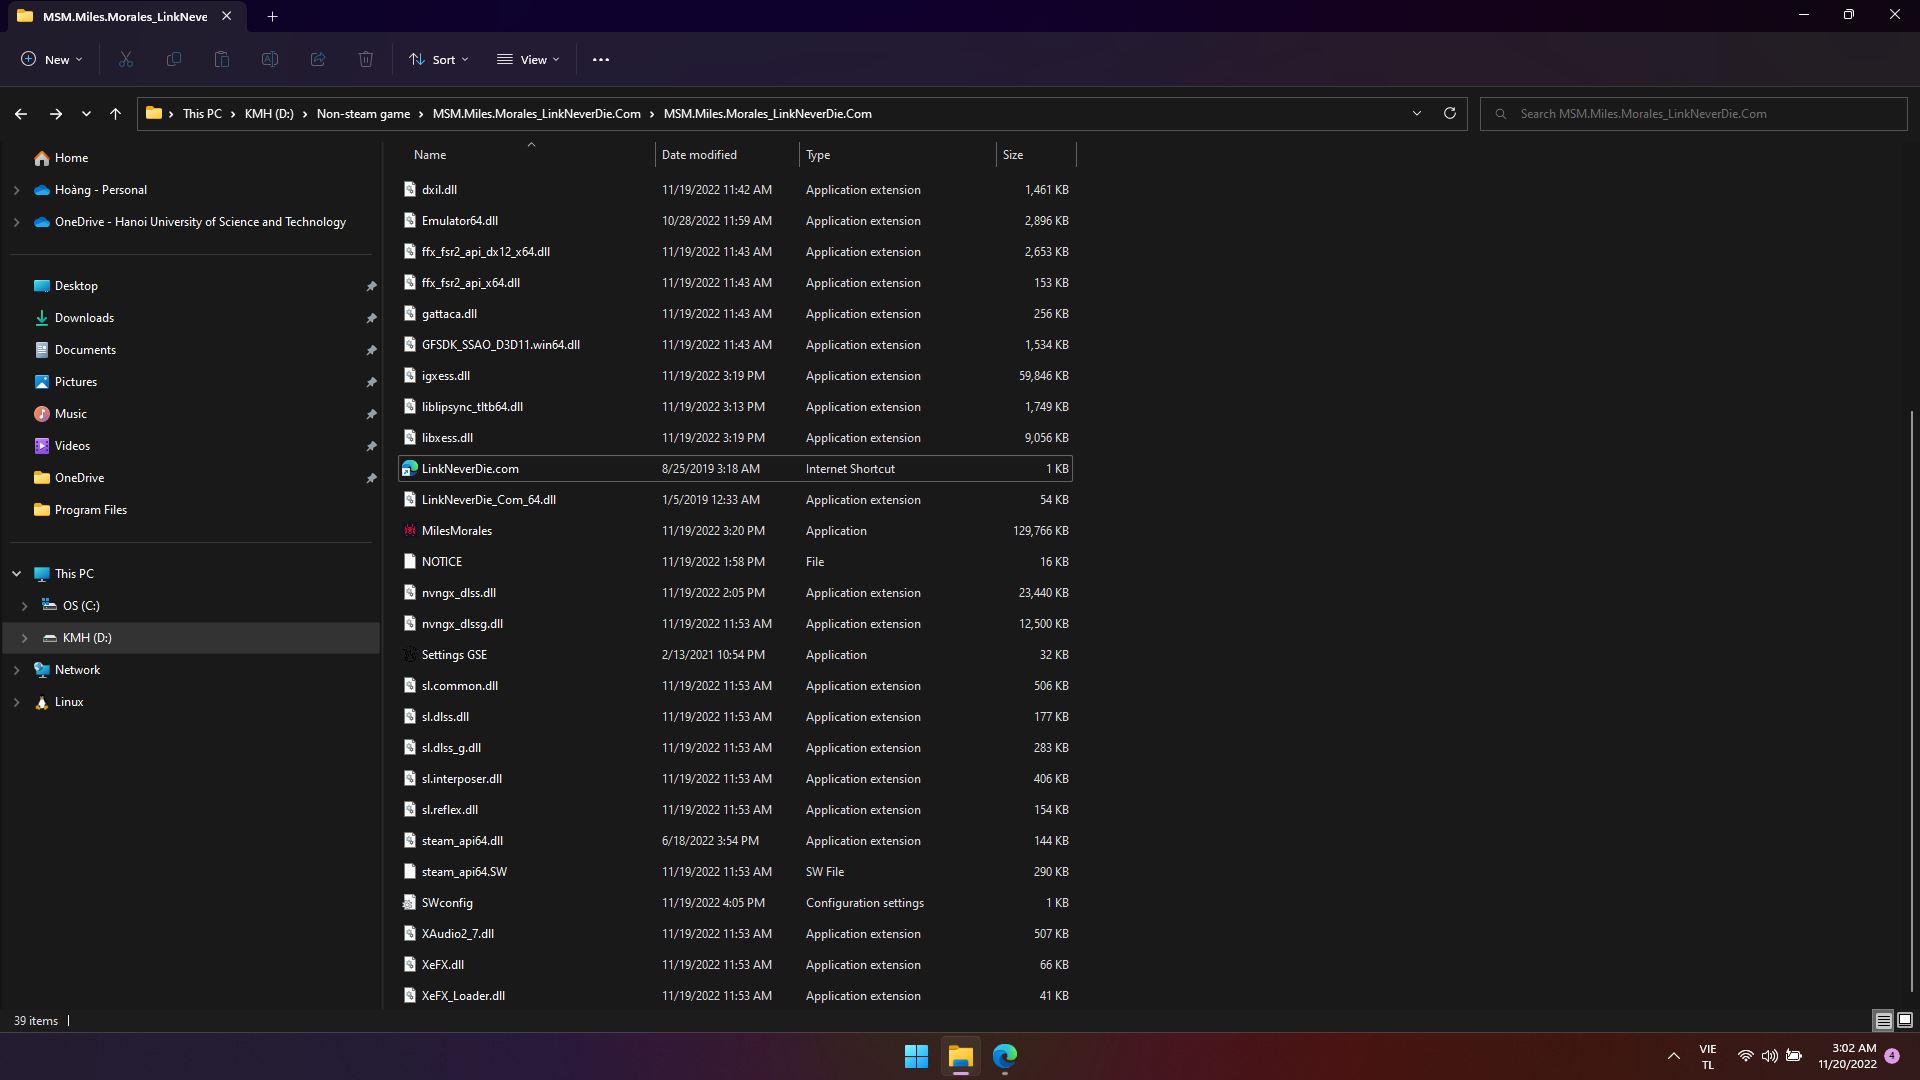The width and height of the screenshot is (1920, 1080).
Task: Click the Rename icon in toolbar
Action: click(270, 60)
